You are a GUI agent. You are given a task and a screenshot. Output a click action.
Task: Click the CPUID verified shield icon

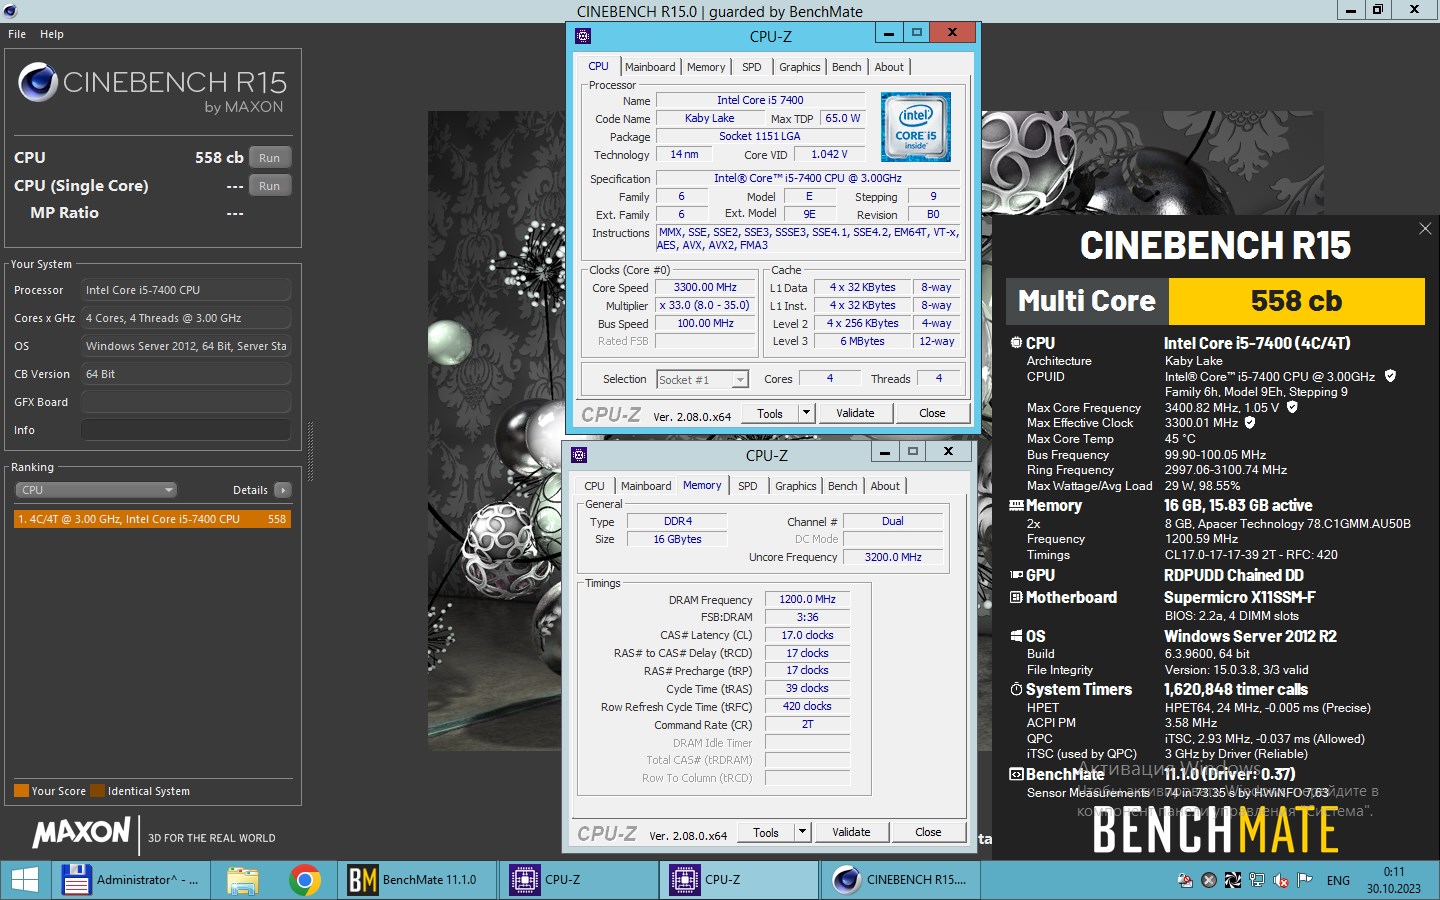pos(1390,376)
